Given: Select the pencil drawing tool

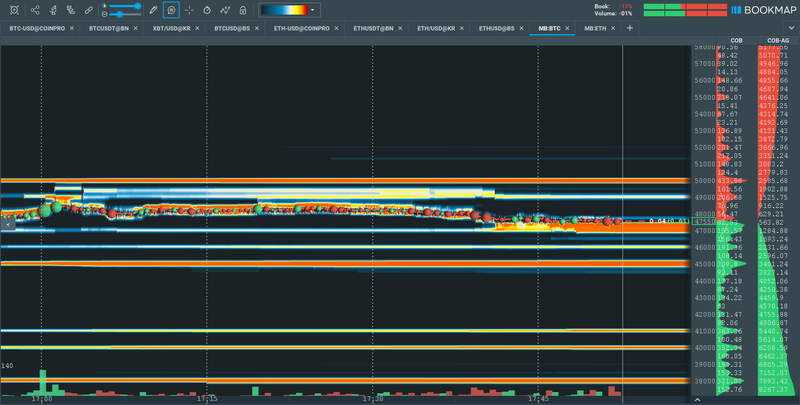Looking at the screenshot, I should (153, 10).
